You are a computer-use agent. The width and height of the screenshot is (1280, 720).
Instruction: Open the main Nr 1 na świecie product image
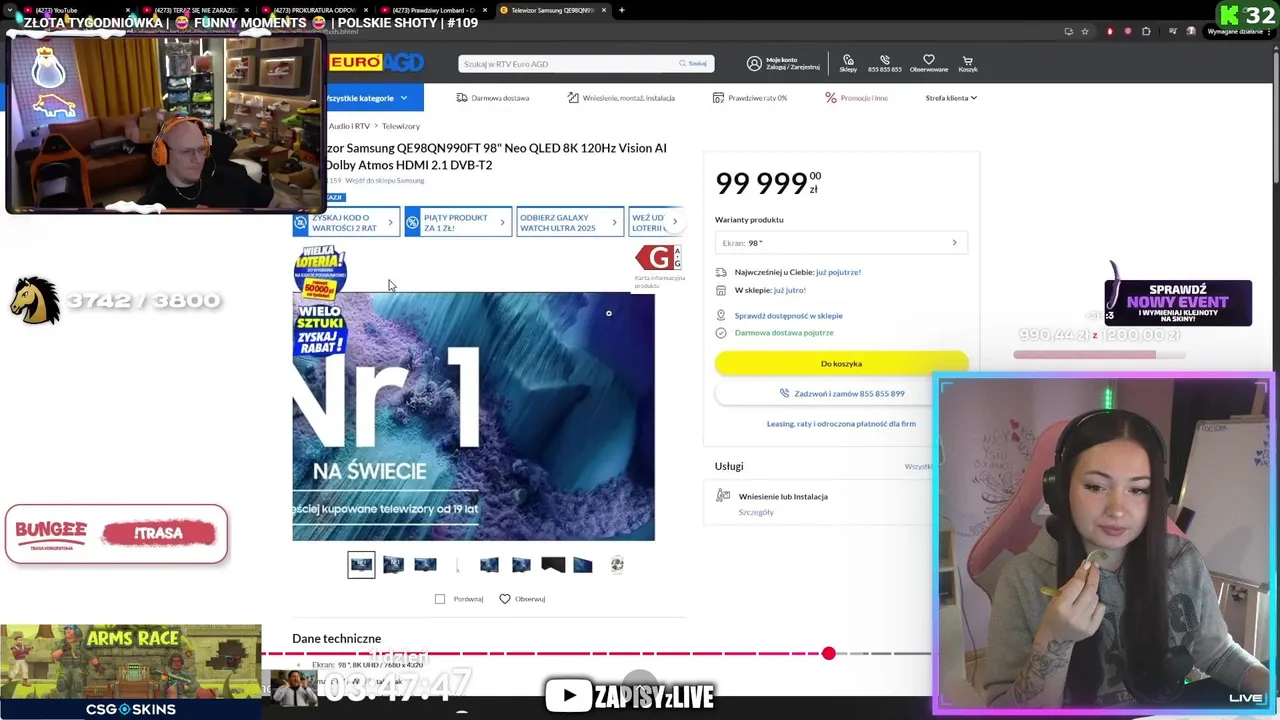(473, 416)
